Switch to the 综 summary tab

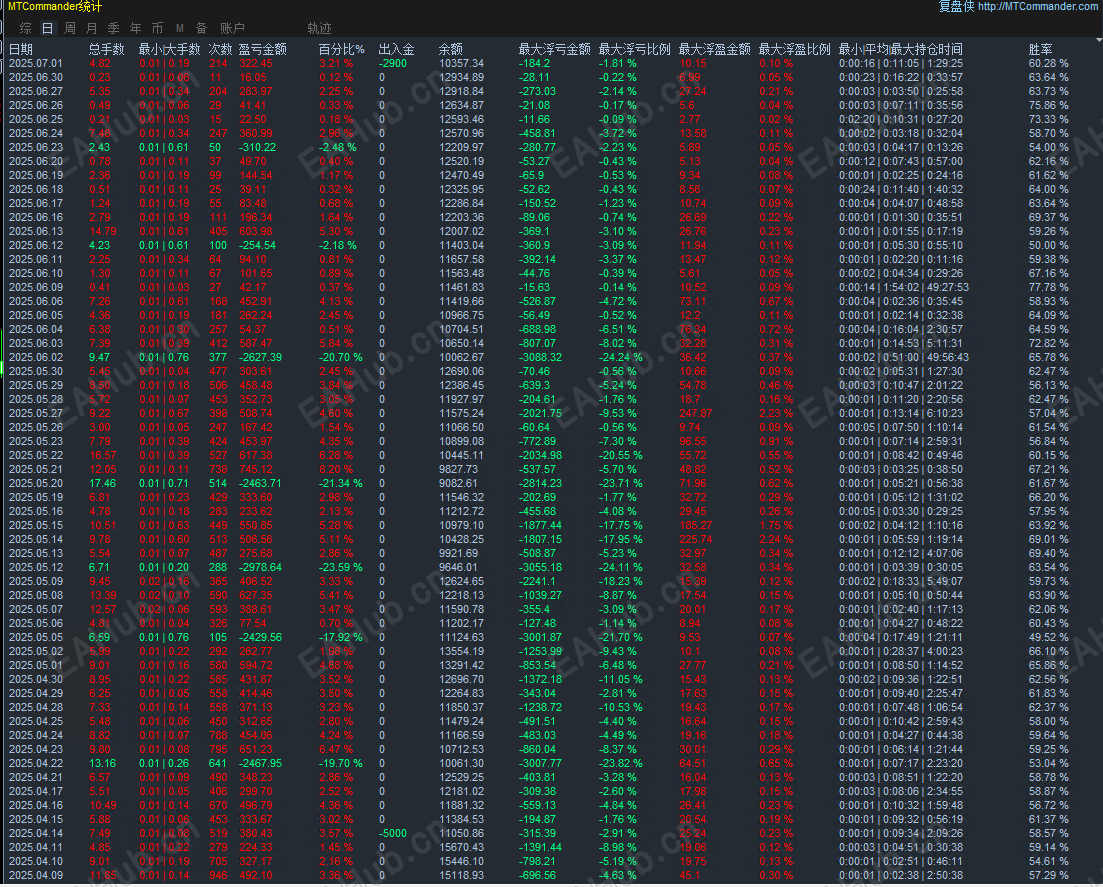pos(26,28)
